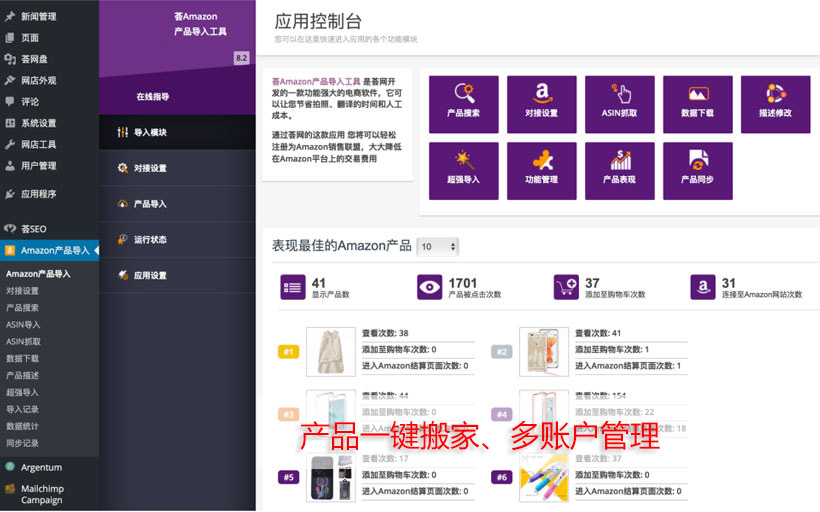Click the eye icon for 产品被点击次数
Viewport: 820px width, 512px height.
coord(430,288)
